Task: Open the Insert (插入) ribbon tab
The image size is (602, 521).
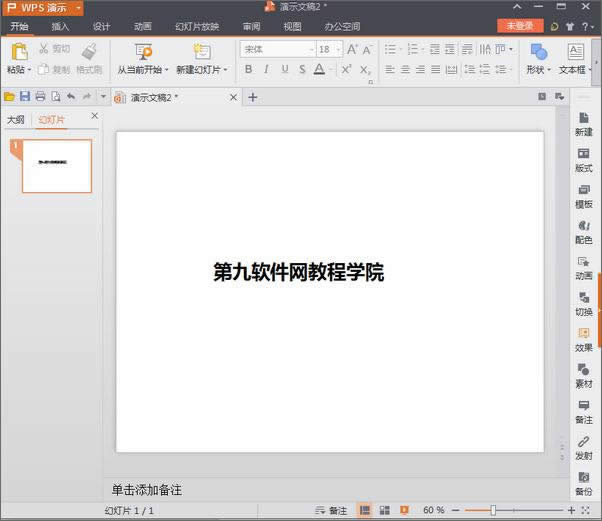Action: pos(60,26)
